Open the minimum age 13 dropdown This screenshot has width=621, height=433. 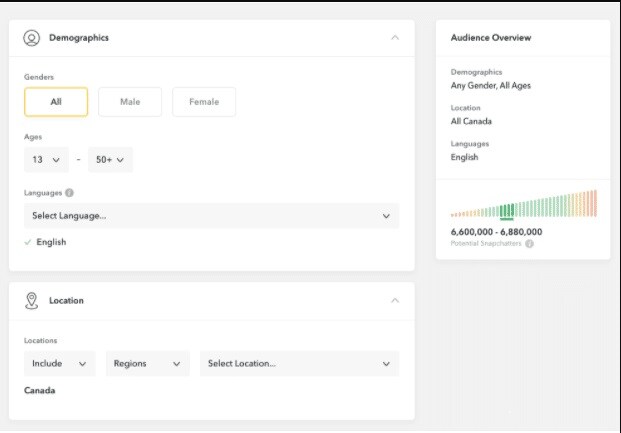[x=46, y=159]
